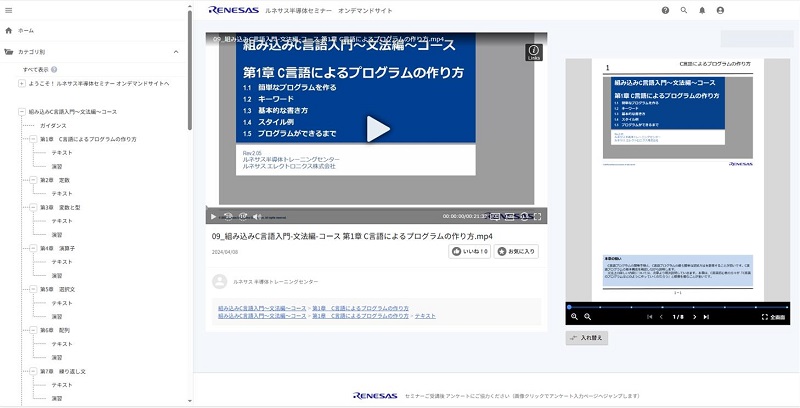The width and height of the screenshot is (800, 408).
Task: Start video with the large center play button
Action: tap(378, 129)
